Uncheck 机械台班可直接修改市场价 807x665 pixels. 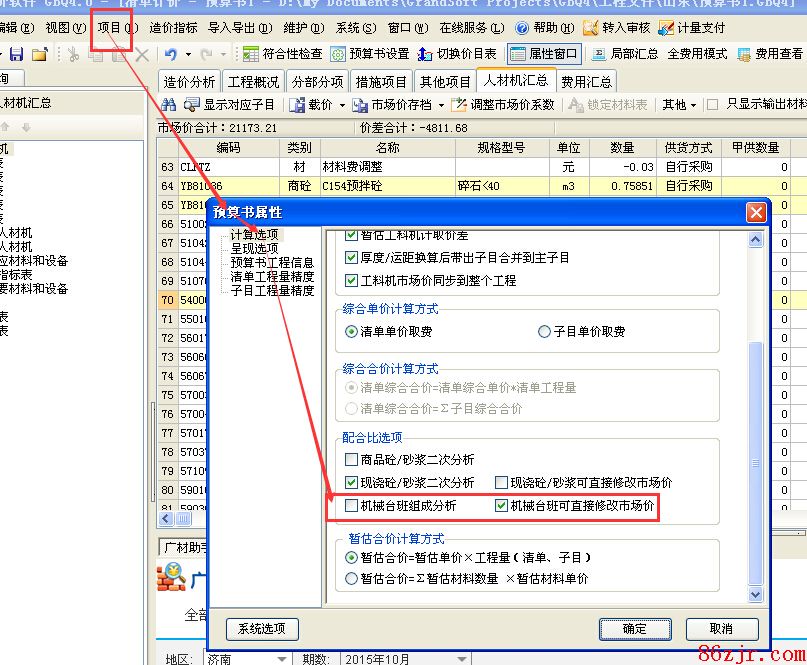point(502,507)
